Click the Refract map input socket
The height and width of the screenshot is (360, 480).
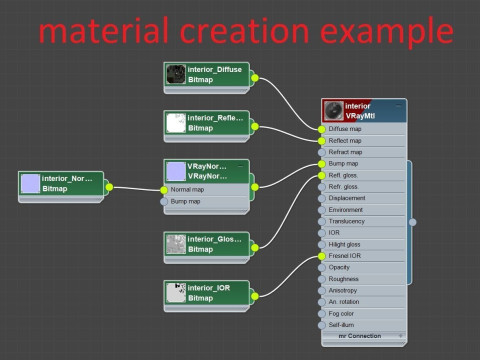click(322, 152)
